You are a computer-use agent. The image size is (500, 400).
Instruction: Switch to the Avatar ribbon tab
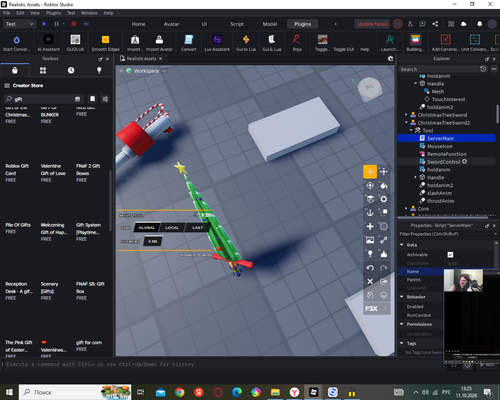pyautogui.click(x=171, y=24)
